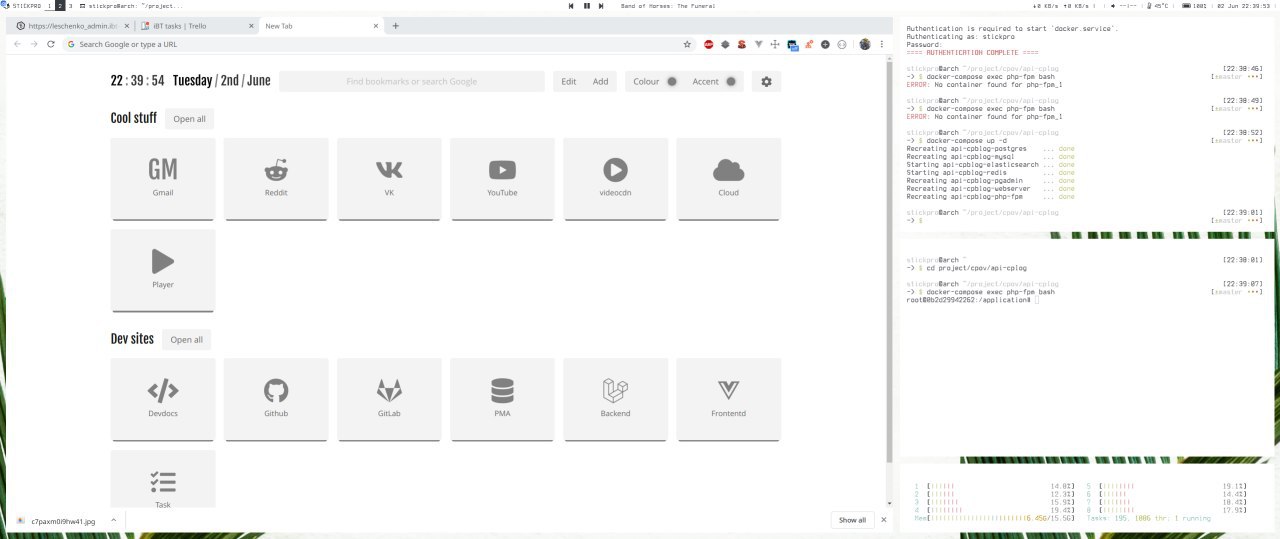Open the GitLab bookmark tile
Screen dimensions: 1280x539
click(x=389, y=398)
